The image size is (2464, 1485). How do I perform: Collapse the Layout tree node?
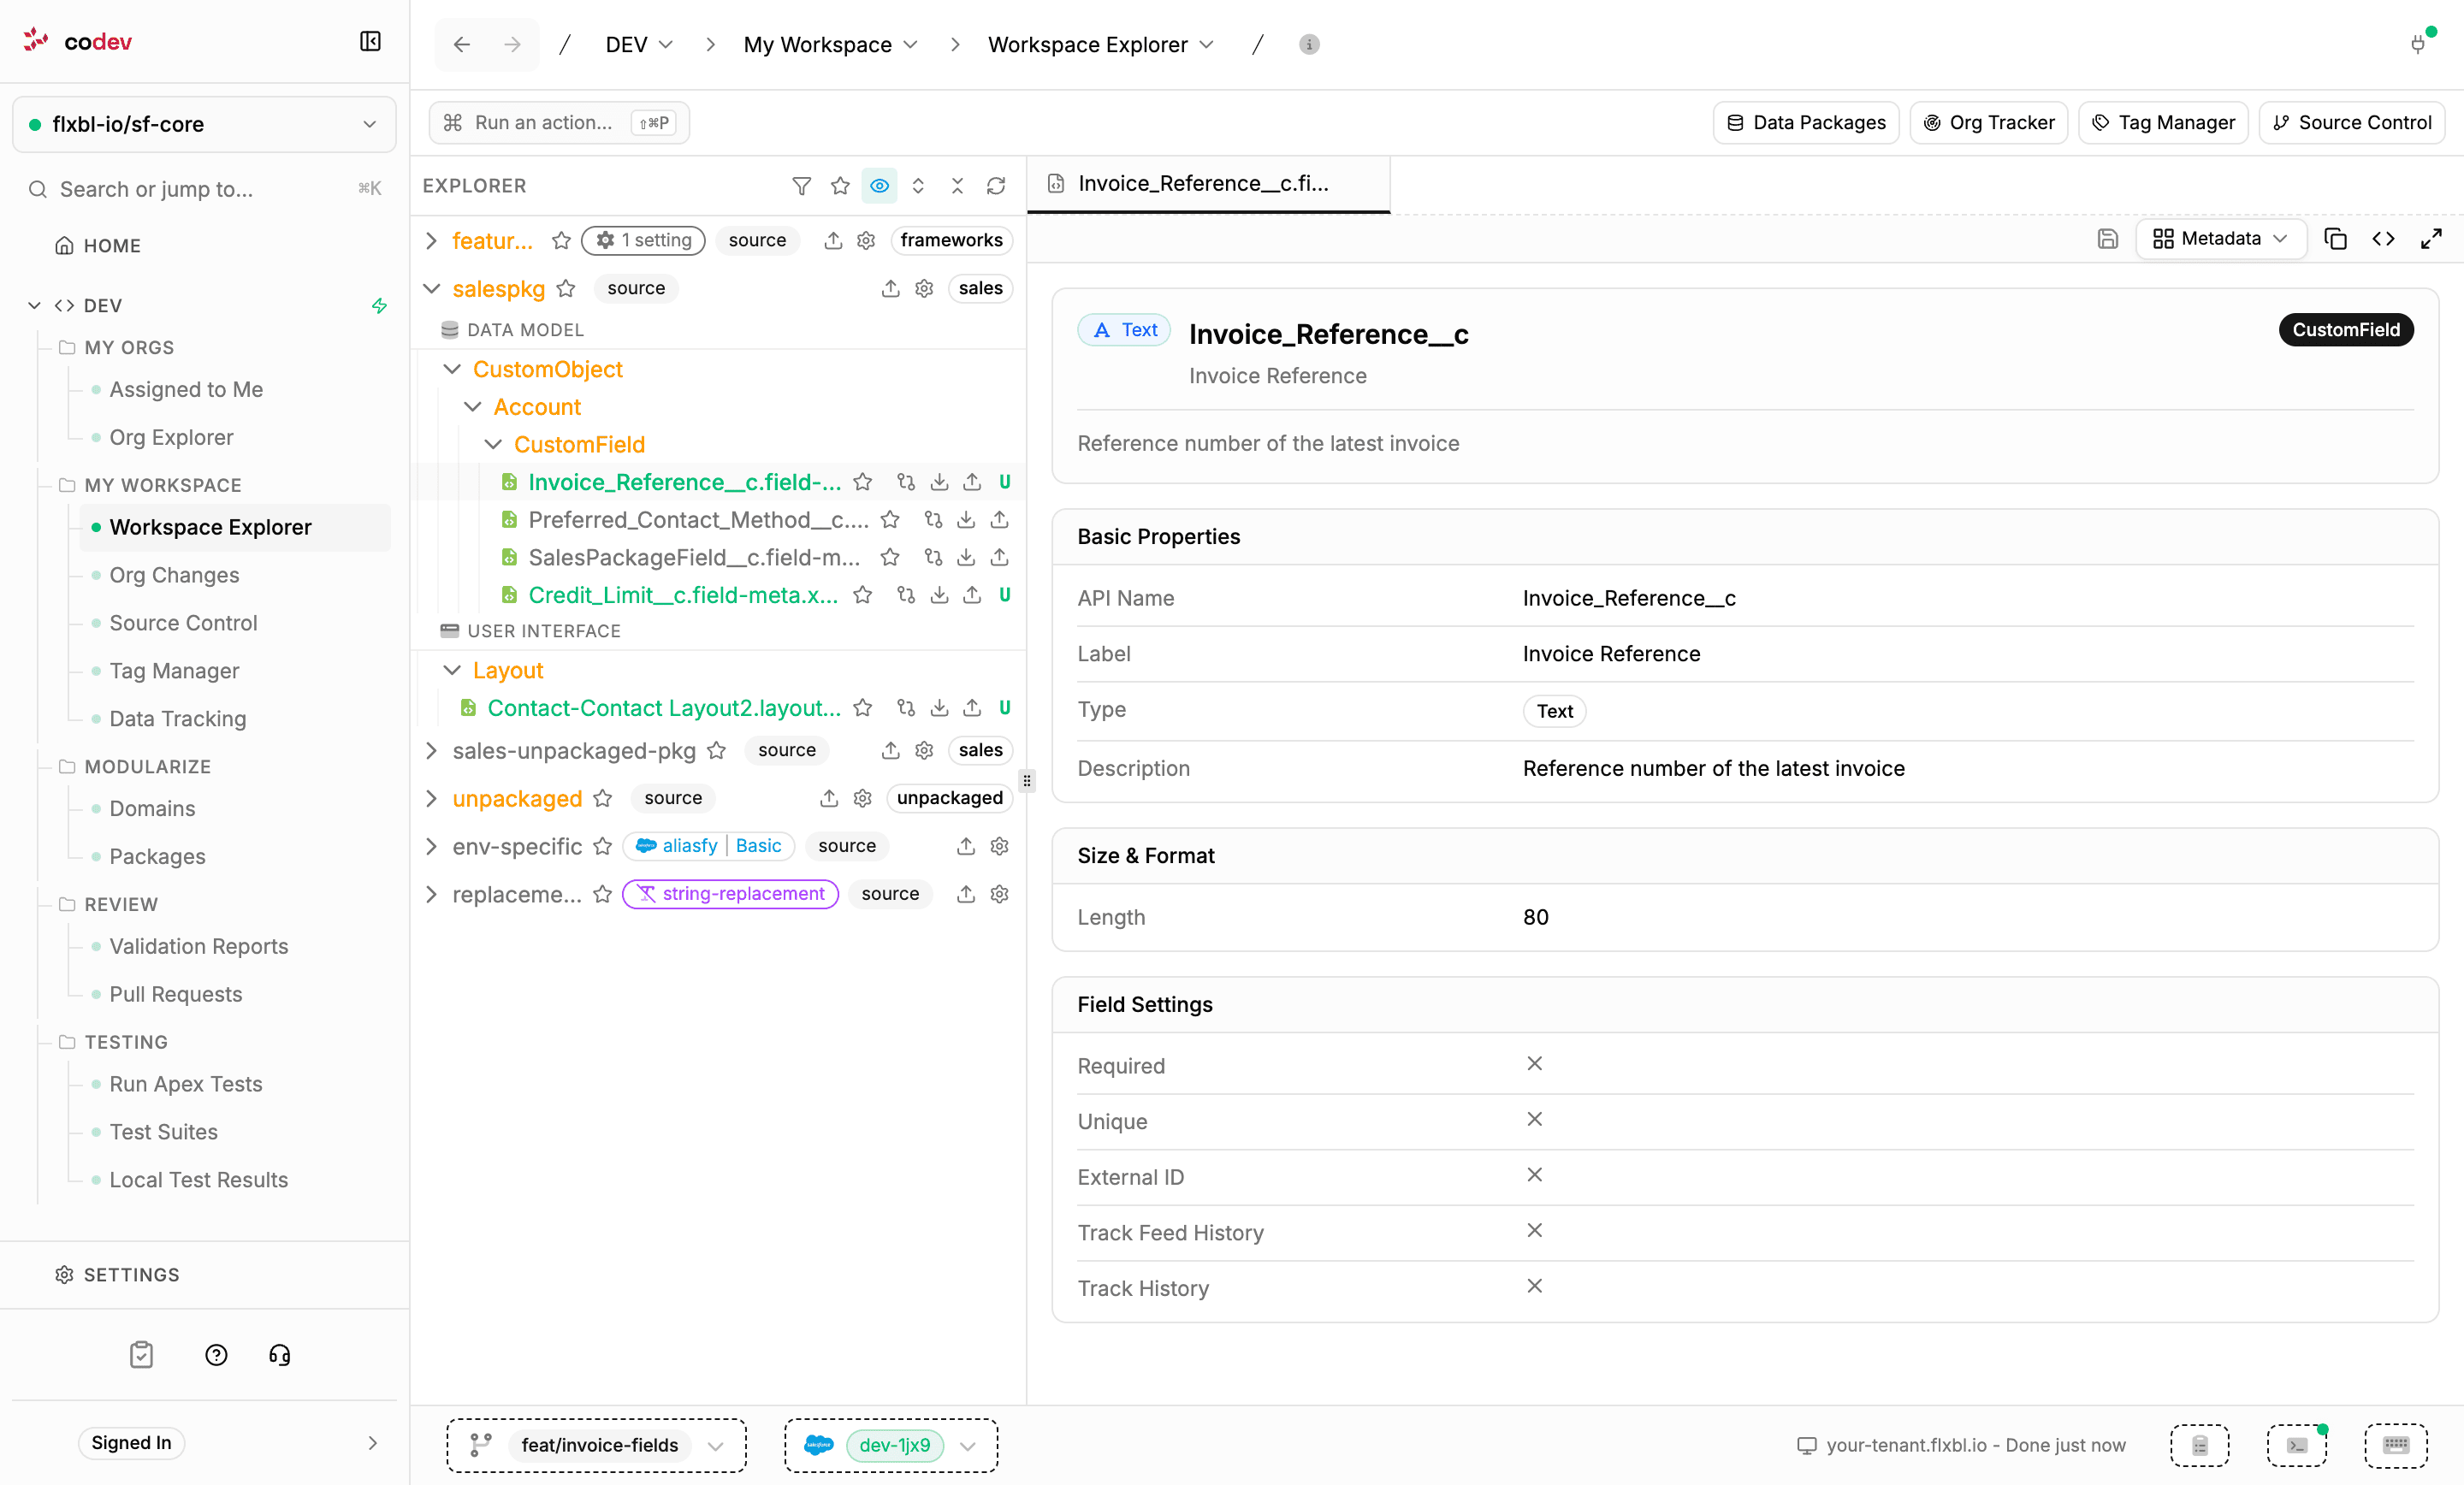click(x=452, y=670)
